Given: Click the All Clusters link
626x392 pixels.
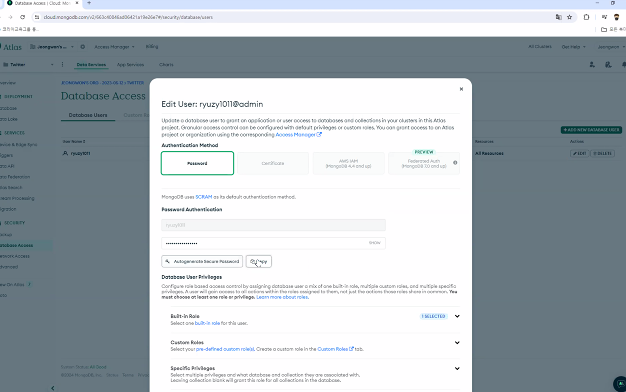Looking at the screenshot, I should pyautogui.click(x=540, y=47).
